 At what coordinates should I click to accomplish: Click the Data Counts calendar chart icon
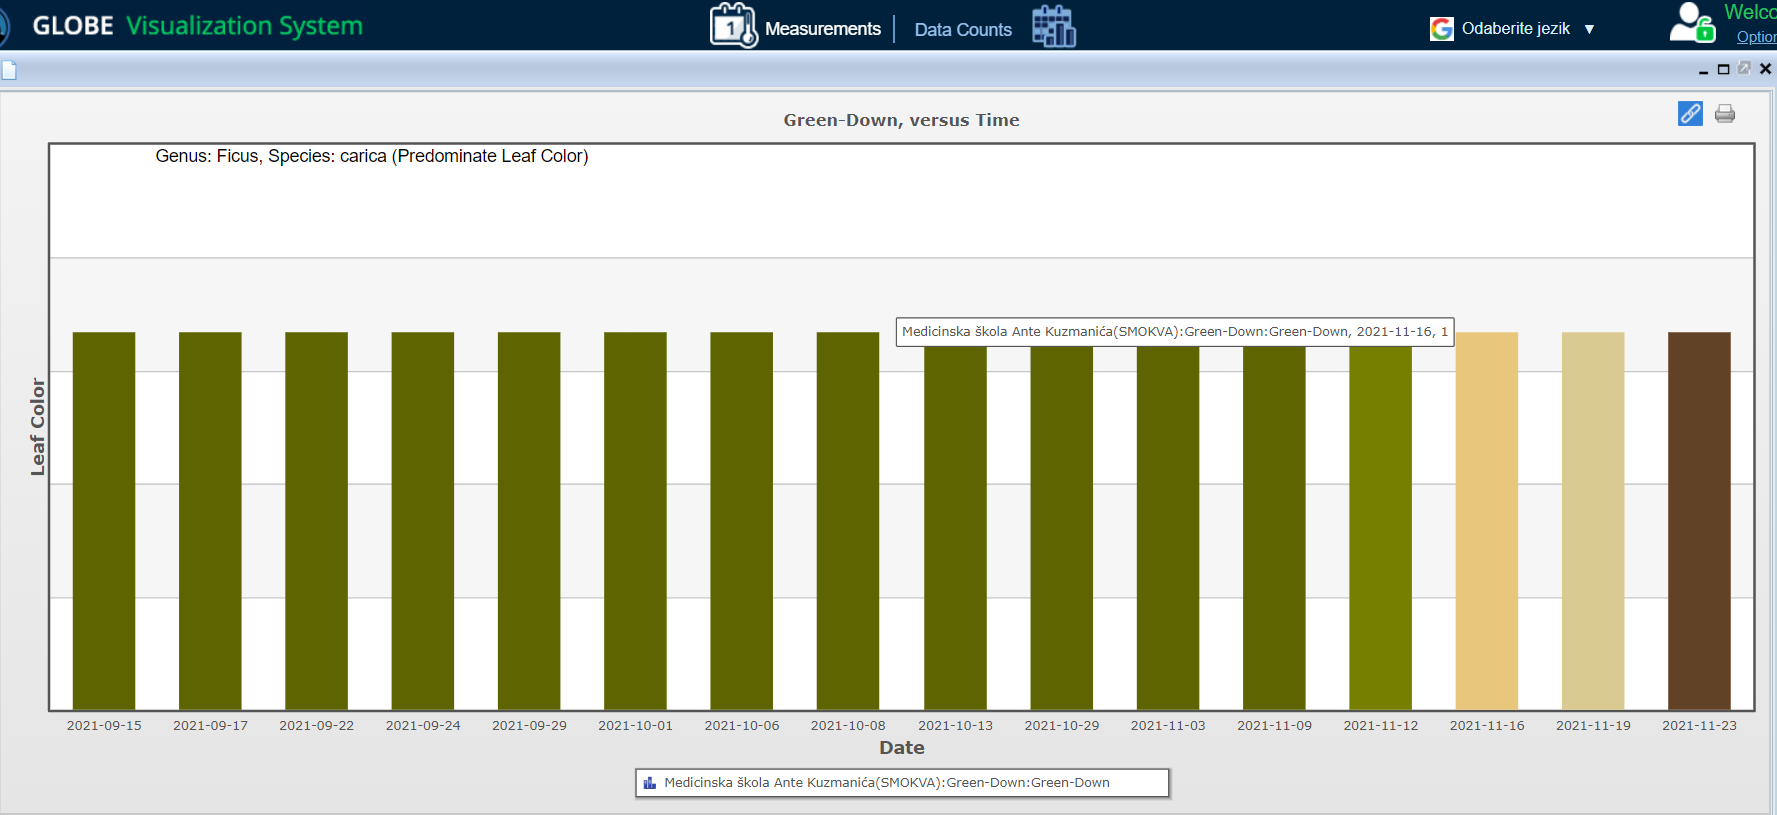point(1053,26)
